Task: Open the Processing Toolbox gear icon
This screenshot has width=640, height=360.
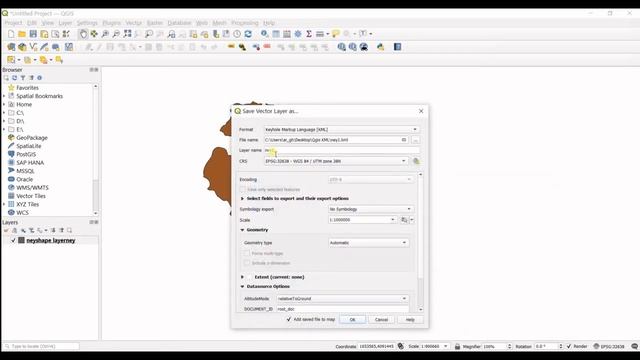Action: (298, 34)
